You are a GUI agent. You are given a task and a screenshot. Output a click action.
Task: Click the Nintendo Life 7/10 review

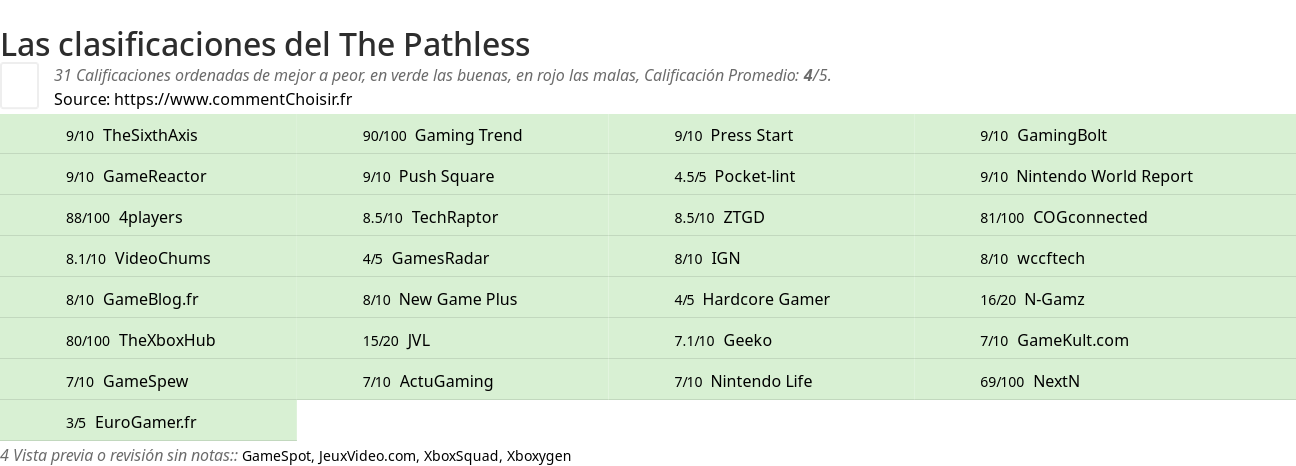pos(760,381)
